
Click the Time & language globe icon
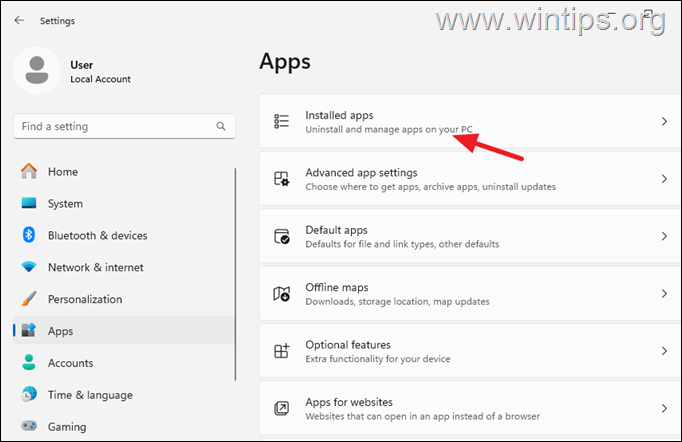(29, 394)
